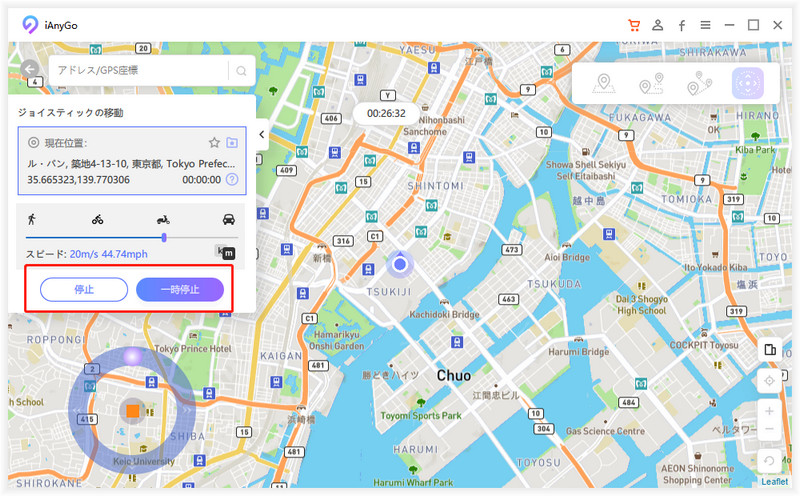
Task: Toggle the km/m unit switch
Action: pos(225,252)
